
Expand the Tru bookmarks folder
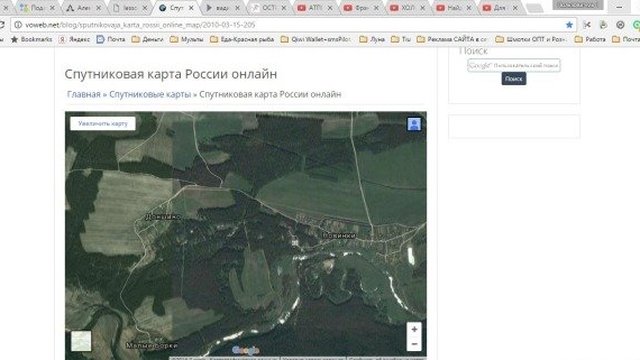pos(401,39)
